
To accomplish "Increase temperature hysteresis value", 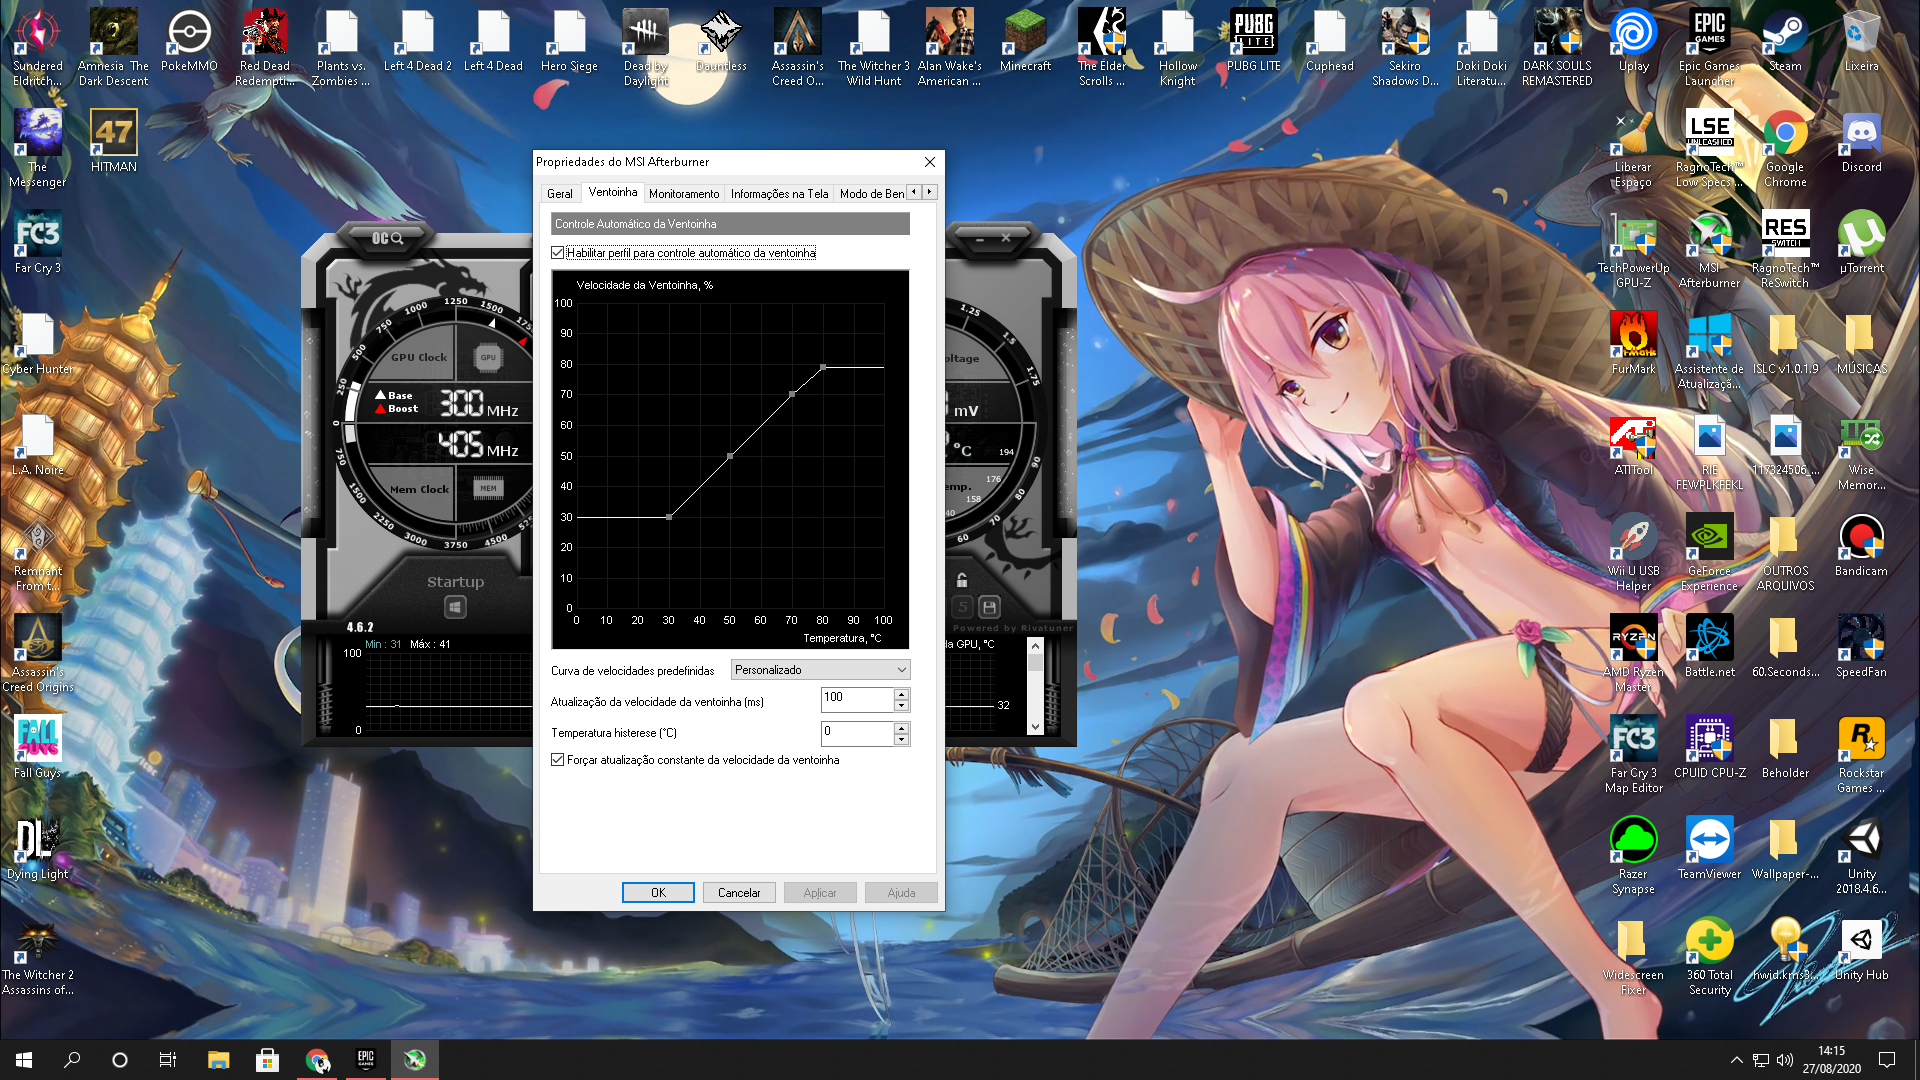I will coord(901,727).
